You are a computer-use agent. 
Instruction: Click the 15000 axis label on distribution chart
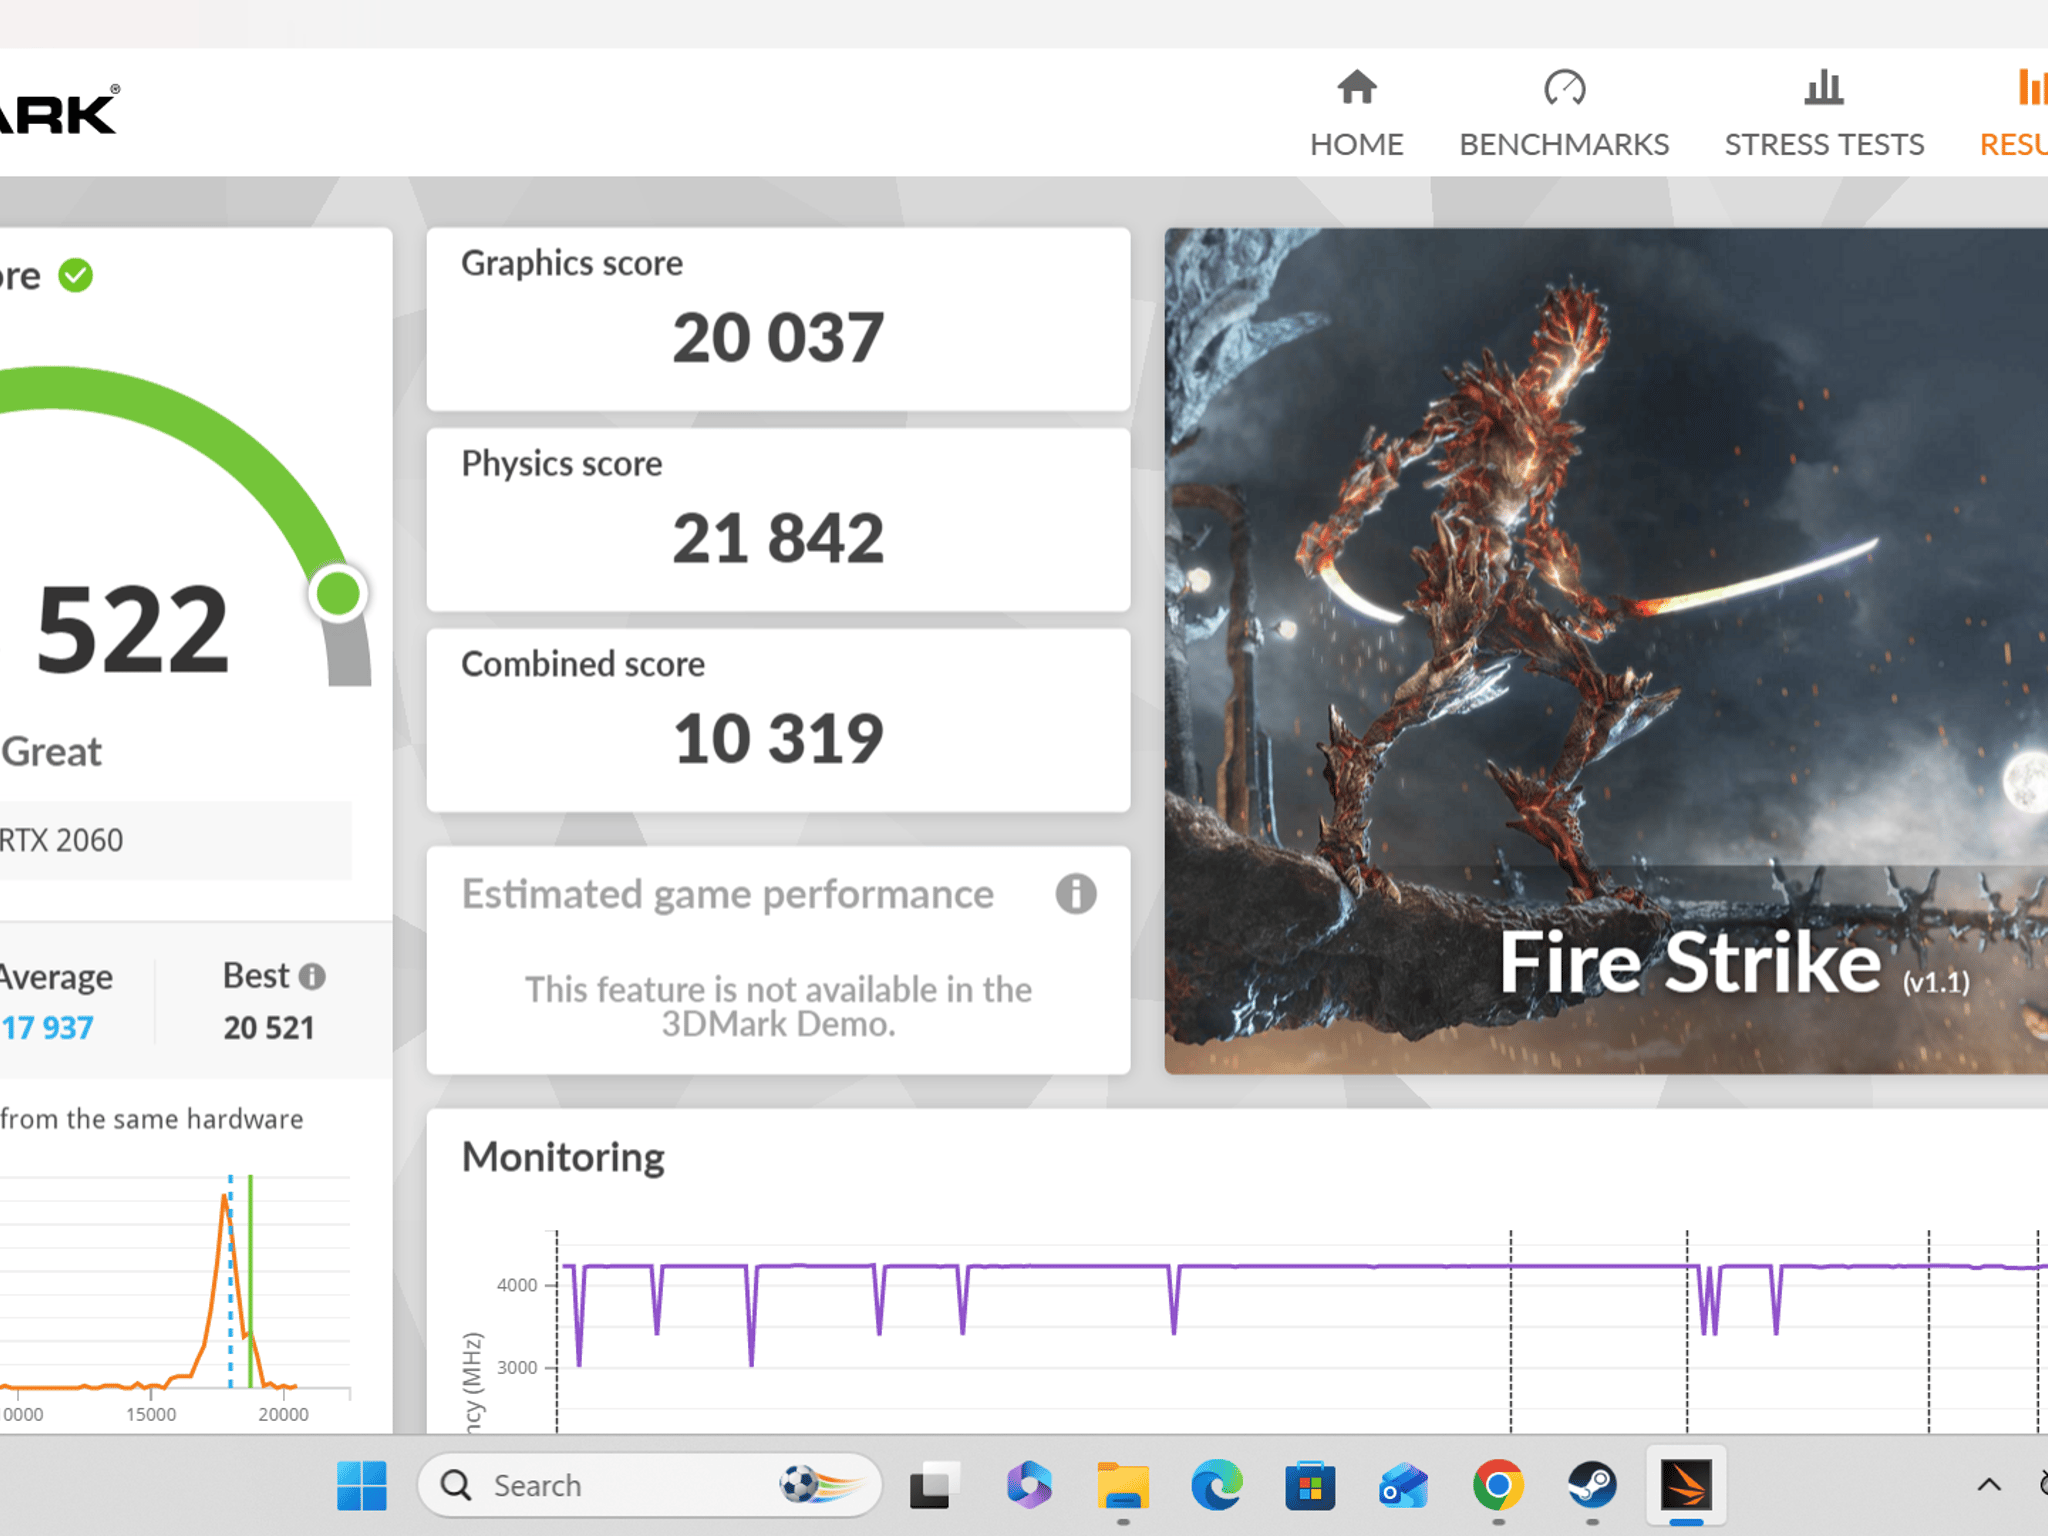[151, 1414]
